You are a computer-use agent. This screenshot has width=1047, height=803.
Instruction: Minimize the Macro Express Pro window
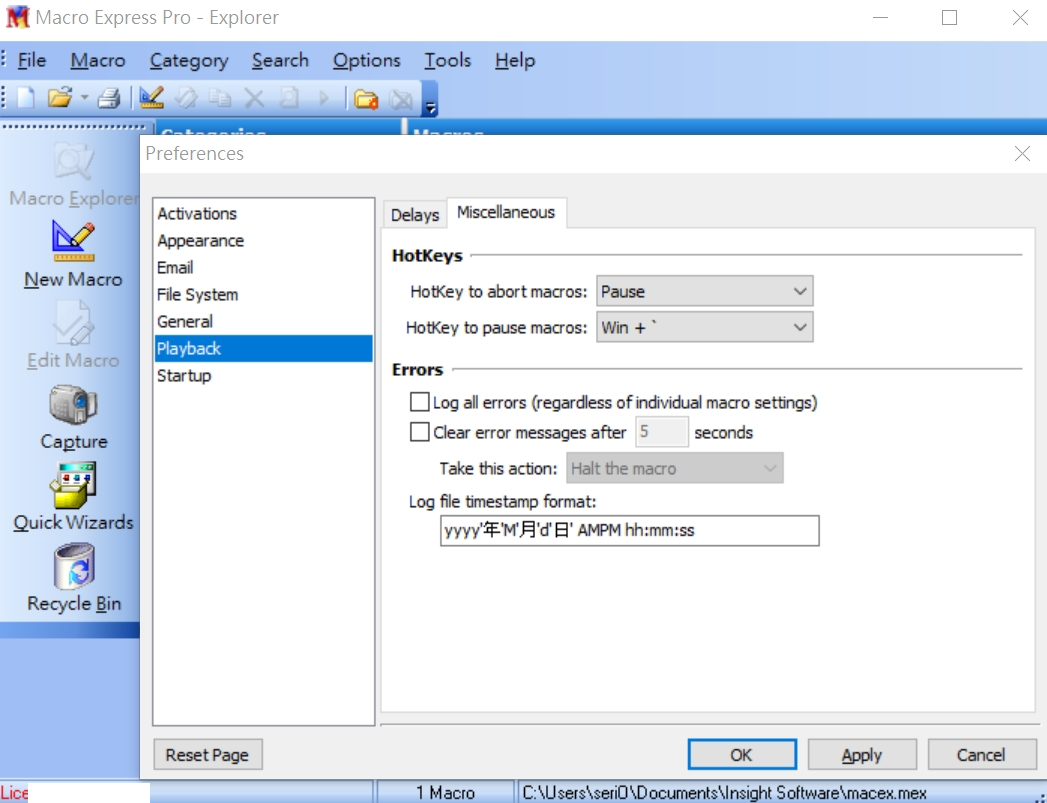click(881, 17)
